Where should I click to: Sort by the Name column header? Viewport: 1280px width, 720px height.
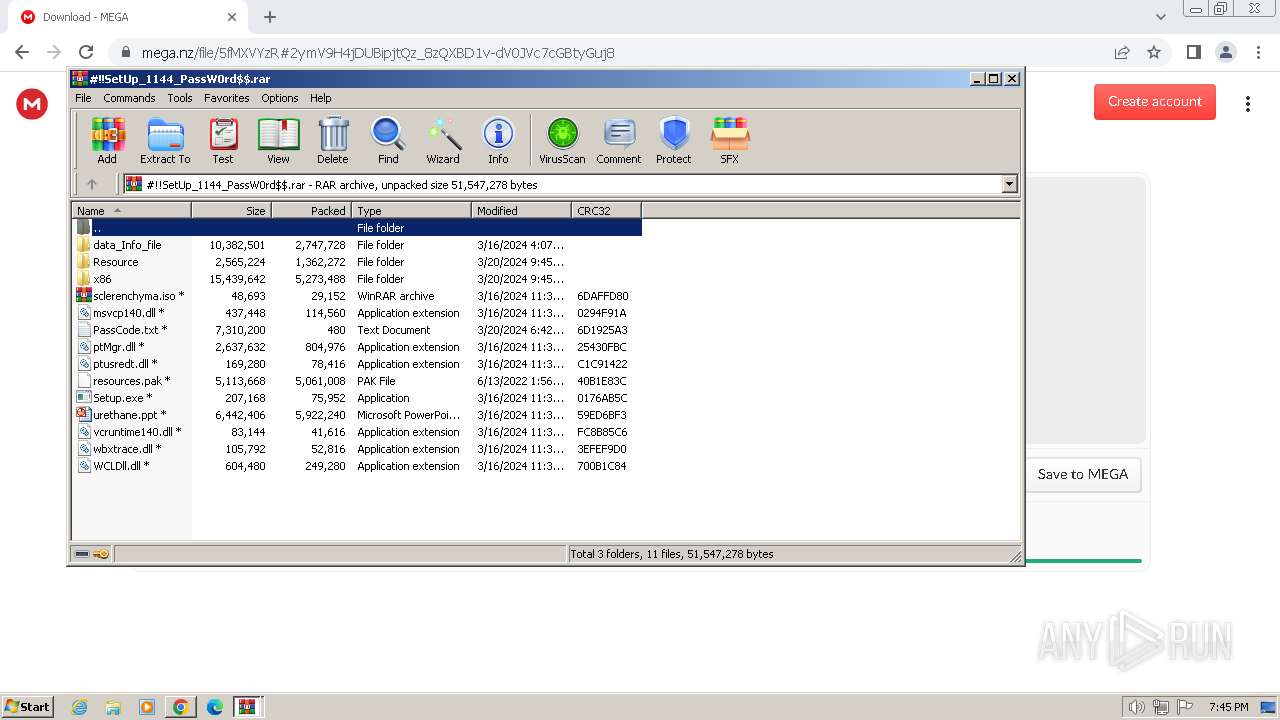point(131,210)
